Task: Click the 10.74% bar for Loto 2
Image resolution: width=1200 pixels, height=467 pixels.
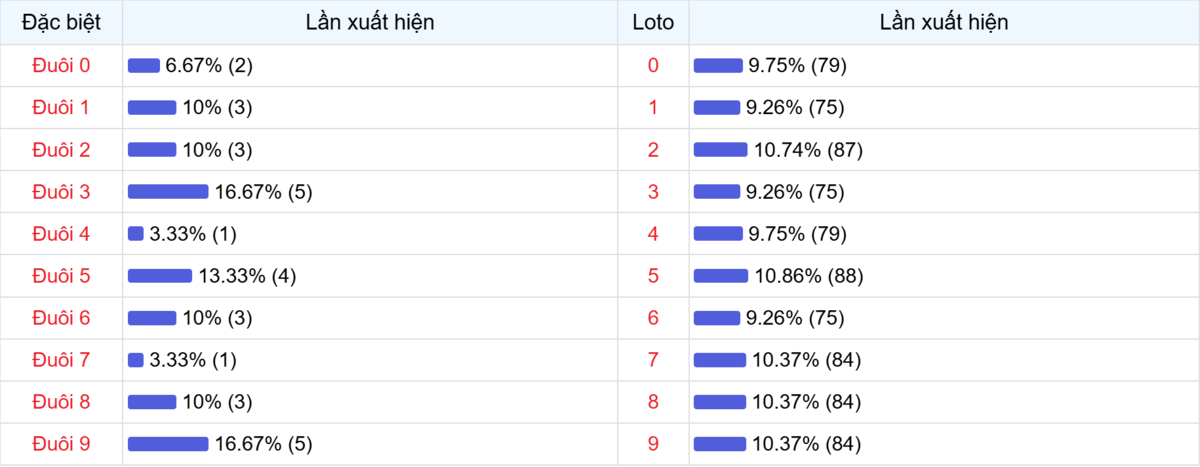Action: pos(720,150)
